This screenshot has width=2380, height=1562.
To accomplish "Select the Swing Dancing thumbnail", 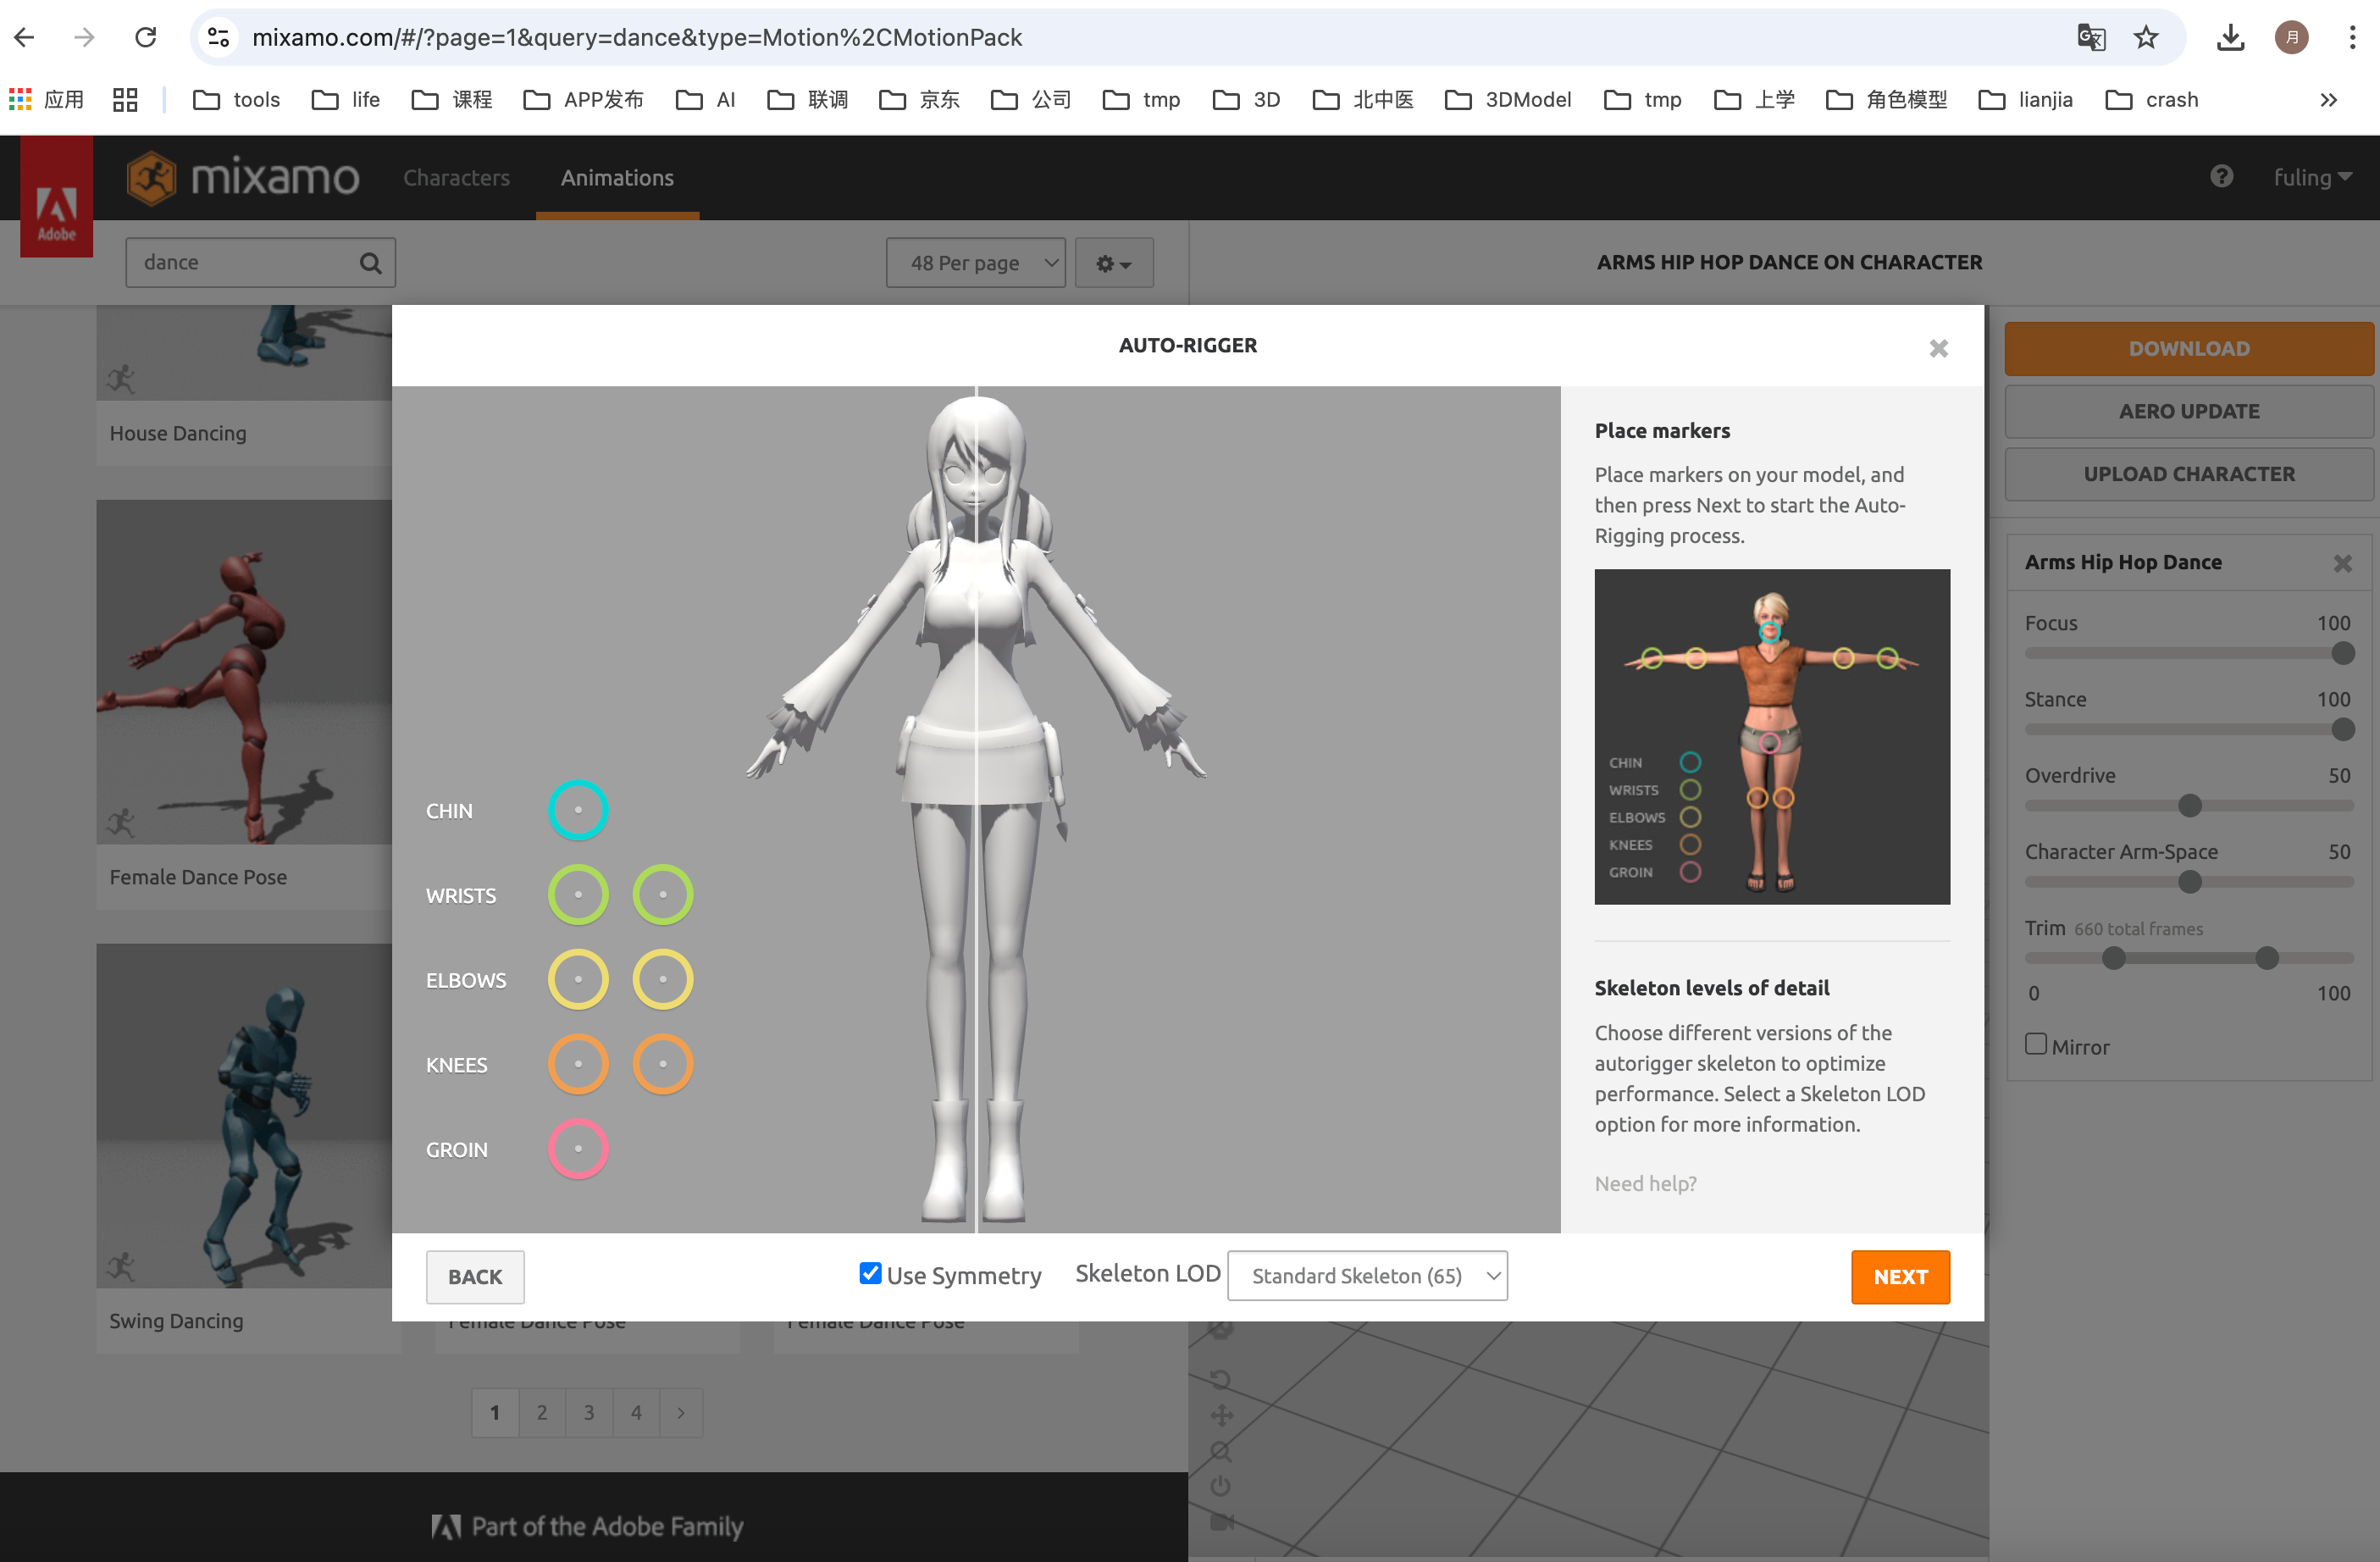I will pyautogui.click(x=244, y=1115).
